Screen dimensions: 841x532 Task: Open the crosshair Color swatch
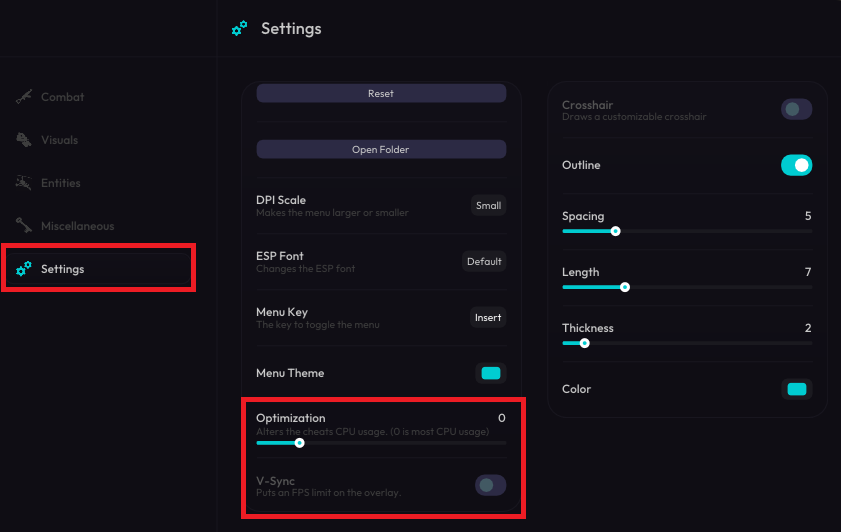(796, 389)
